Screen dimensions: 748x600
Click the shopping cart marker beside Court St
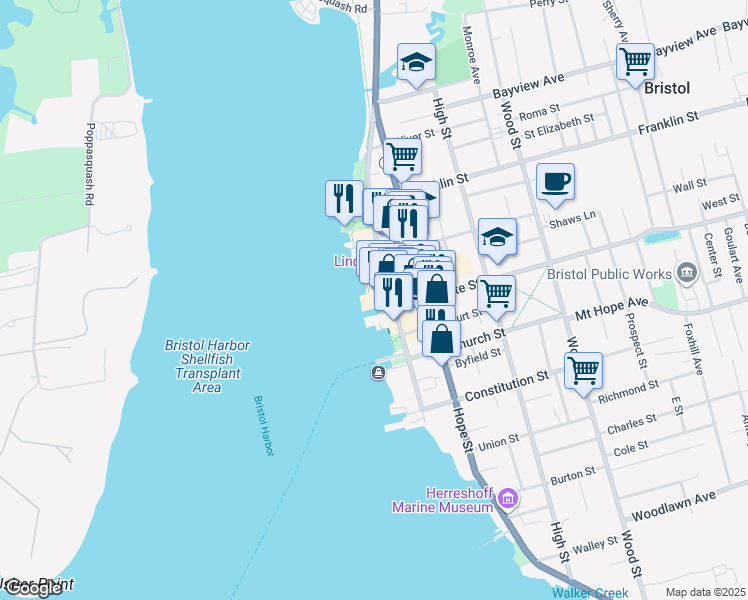[496, 294]
